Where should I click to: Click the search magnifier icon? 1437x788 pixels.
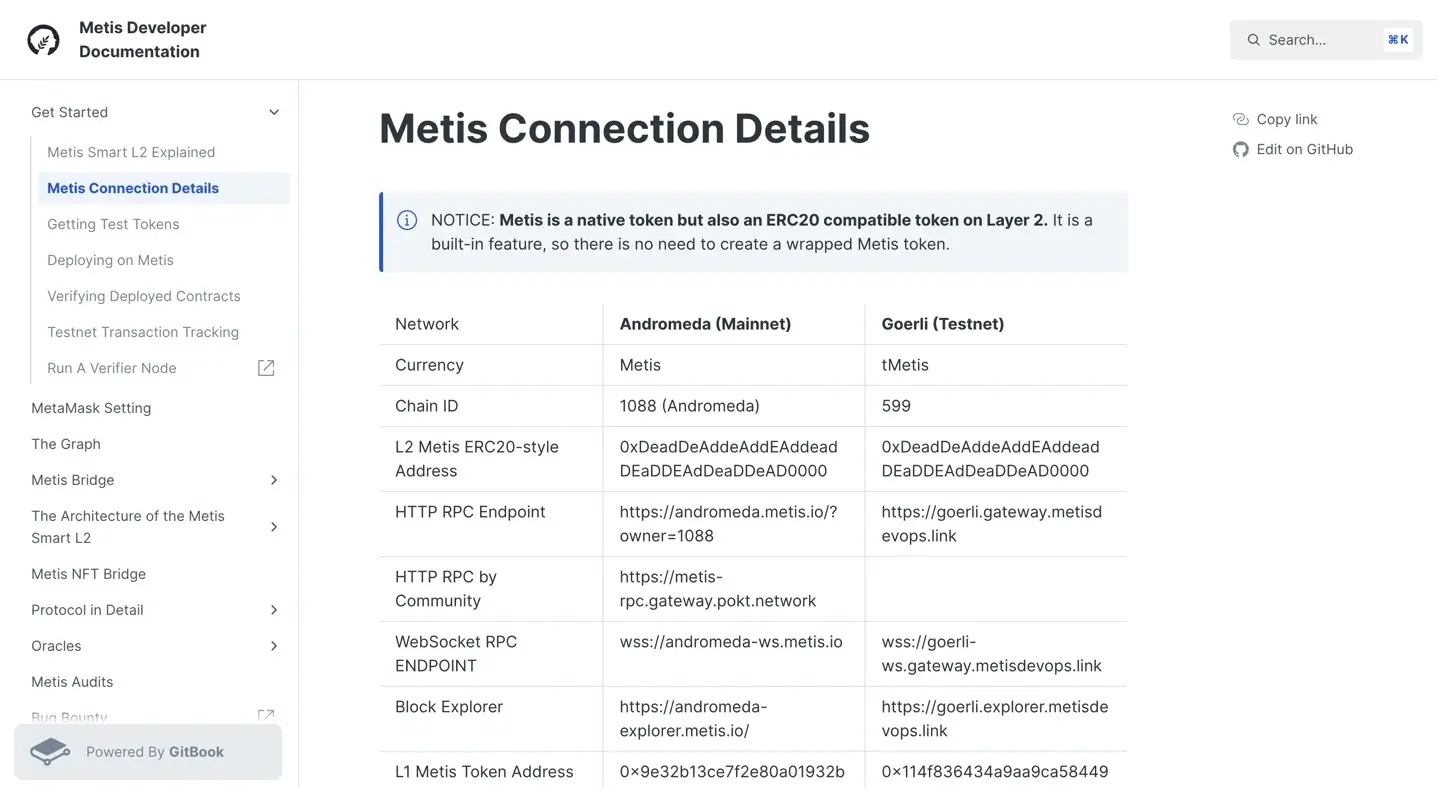pos(1253,39)
